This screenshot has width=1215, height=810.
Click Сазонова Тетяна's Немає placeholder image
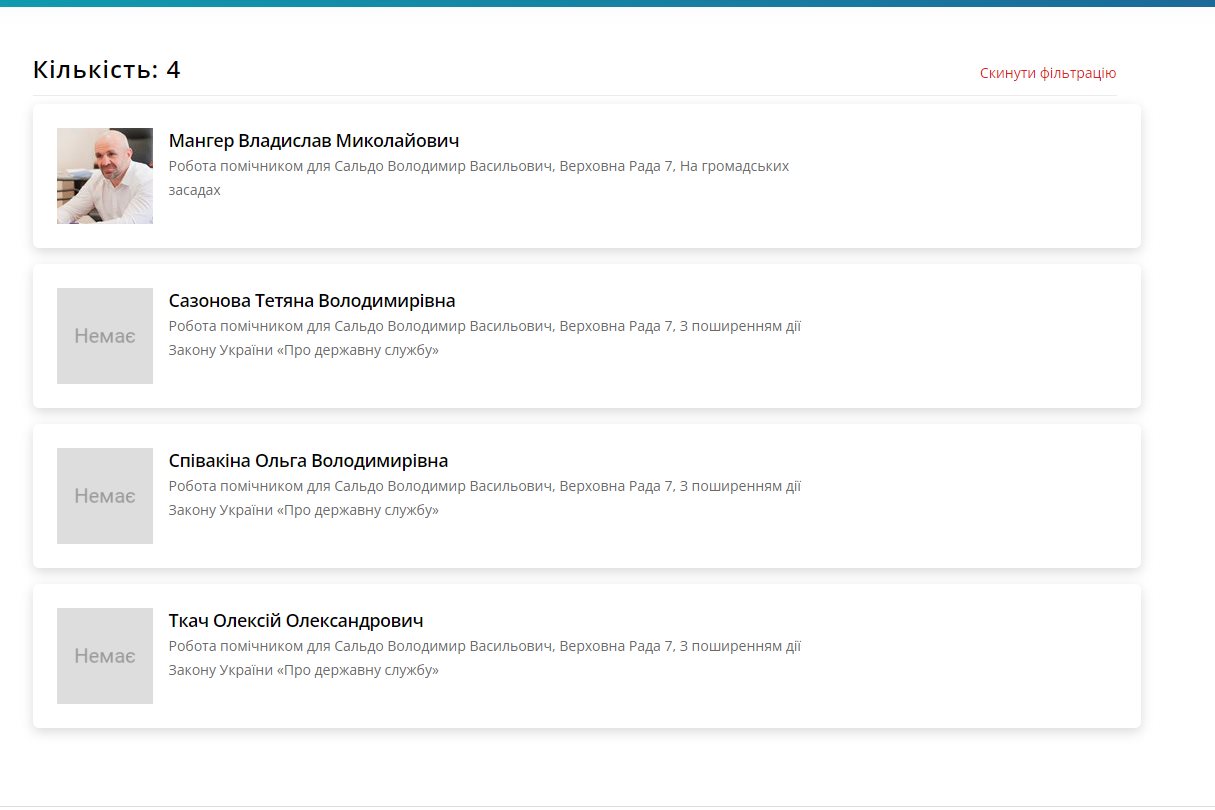click(105, 336)
